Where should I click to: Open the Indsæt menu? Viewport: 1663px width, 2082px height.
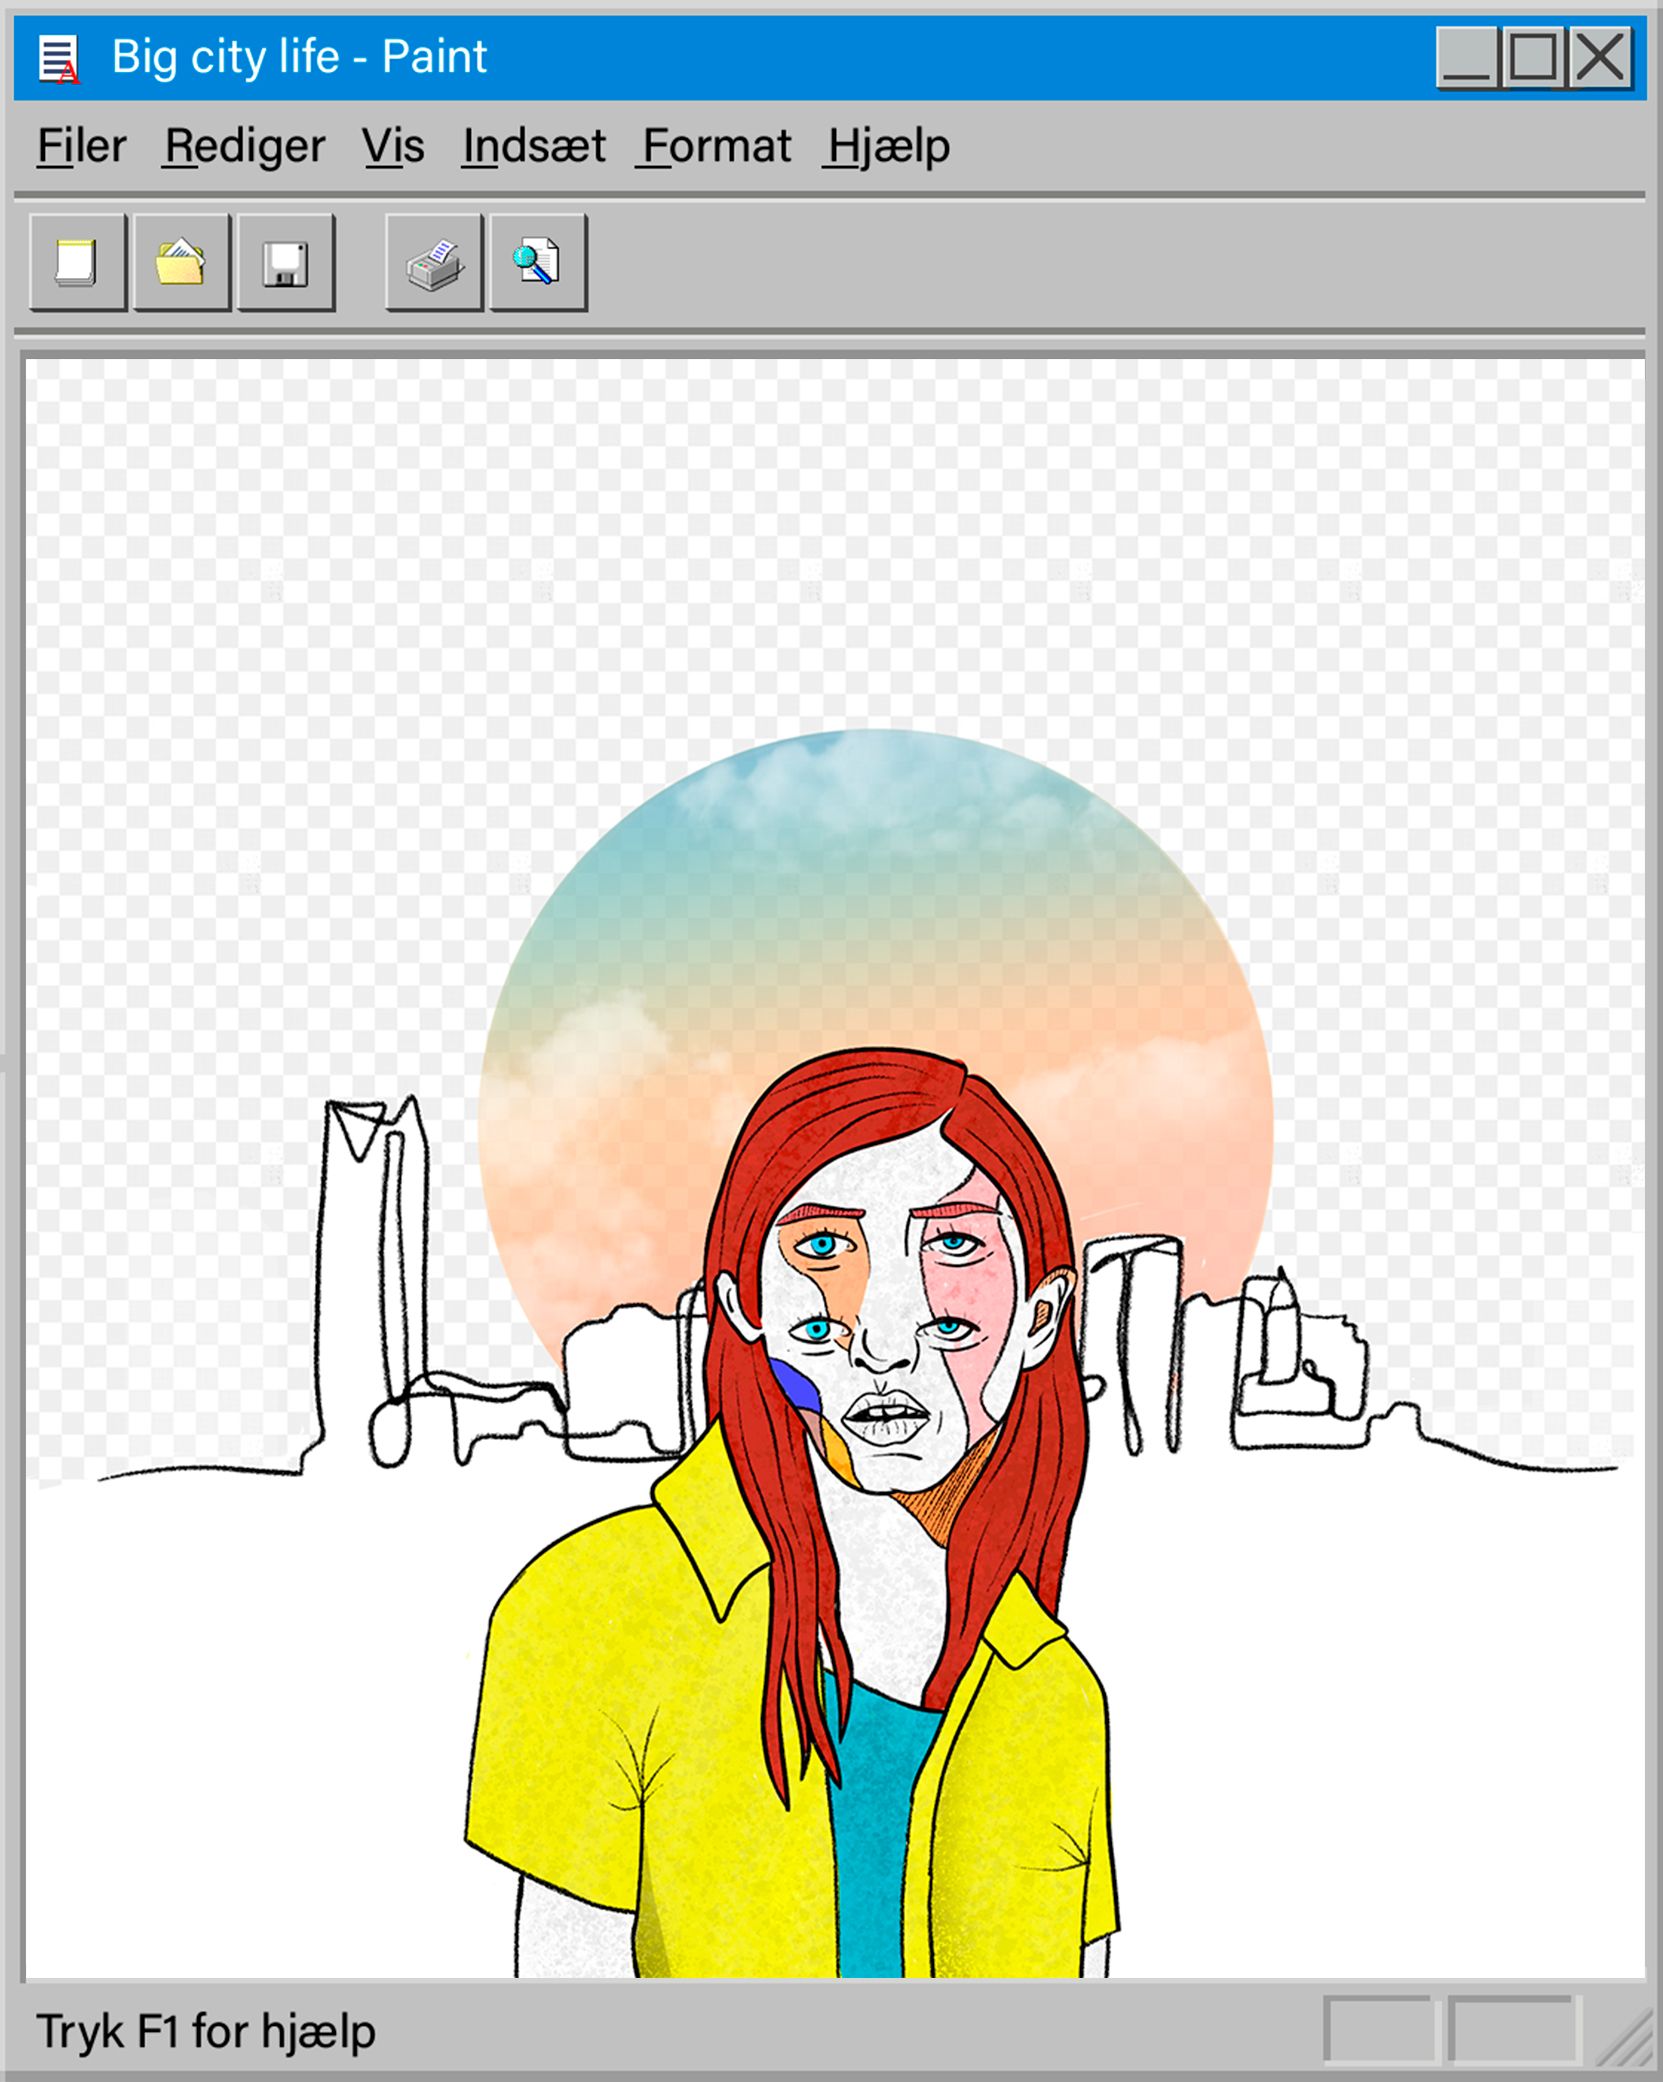(534, 146)
